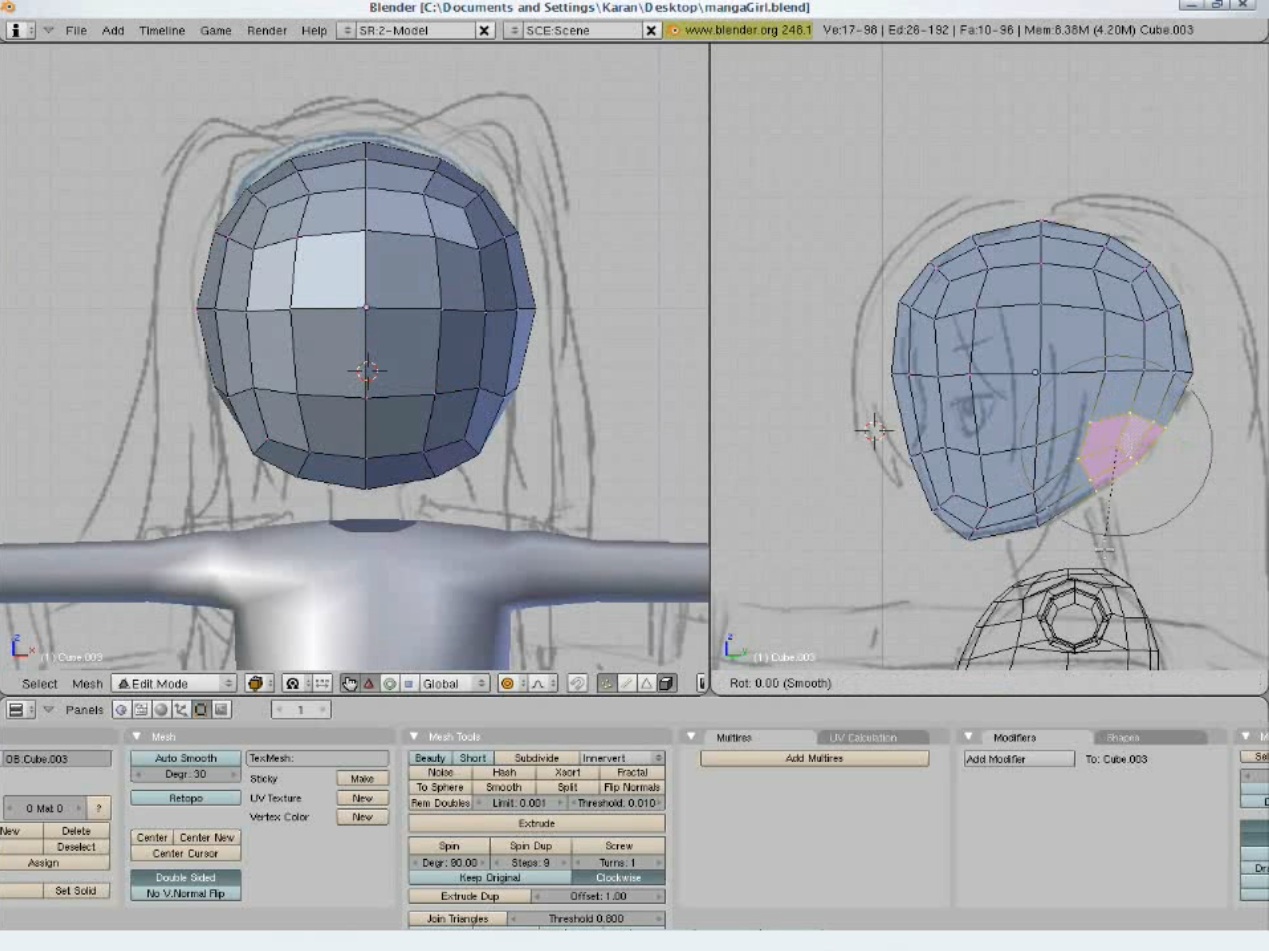Click the Rem Doubles button
Image resolution: width=1269 pixels, height=951 pixels.
(x=439, y=803)
